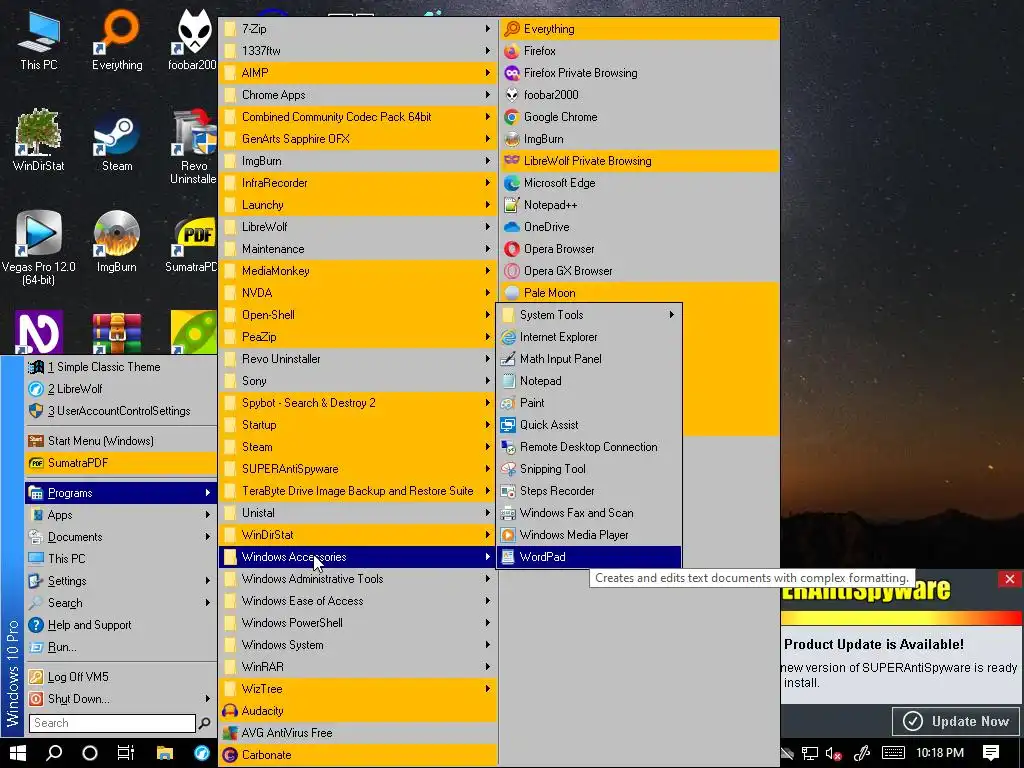Open the Launchy program folder

[x=358, y=205]
